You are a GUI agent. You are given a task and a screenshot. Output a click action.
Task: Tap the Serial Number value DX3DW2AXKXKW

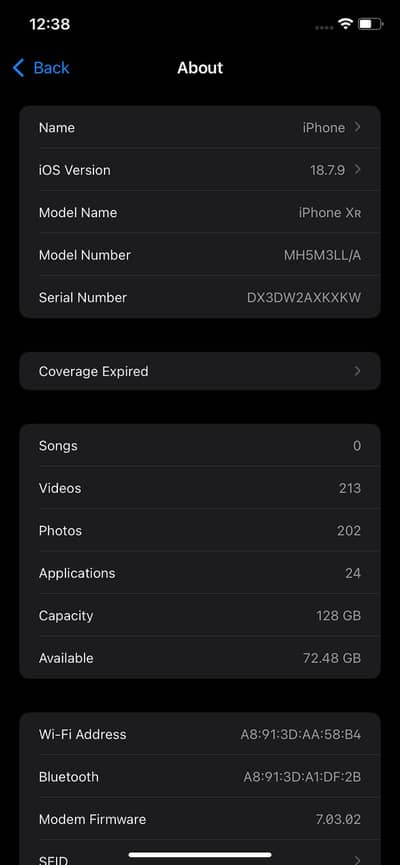(x=304, y=298)
